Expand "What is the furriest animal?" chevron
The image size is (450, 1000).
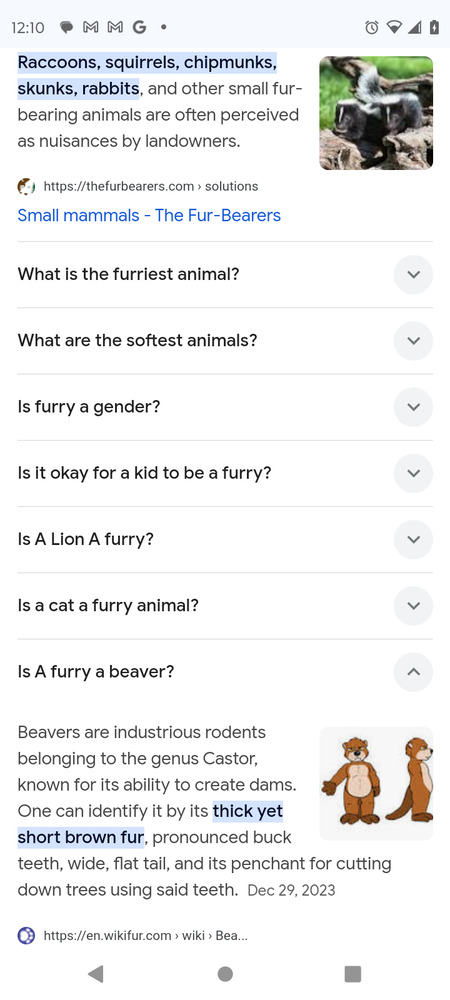click(413, 274)
